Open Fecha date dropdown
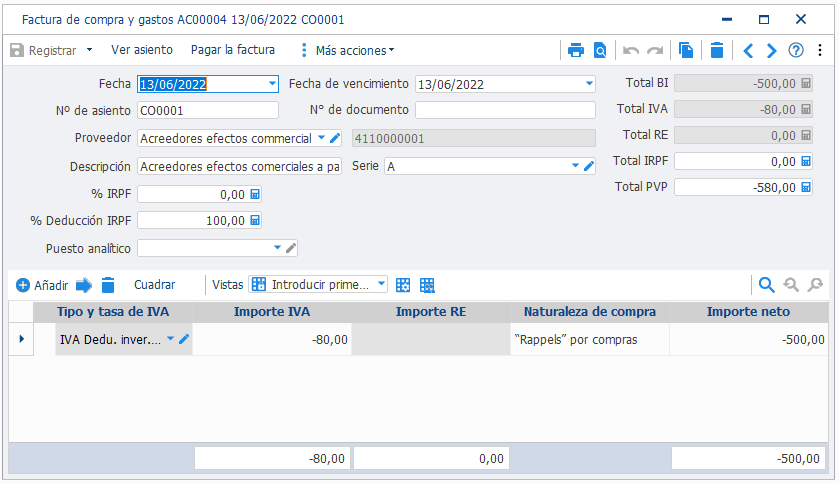839x484 pixels. [272, 83]
